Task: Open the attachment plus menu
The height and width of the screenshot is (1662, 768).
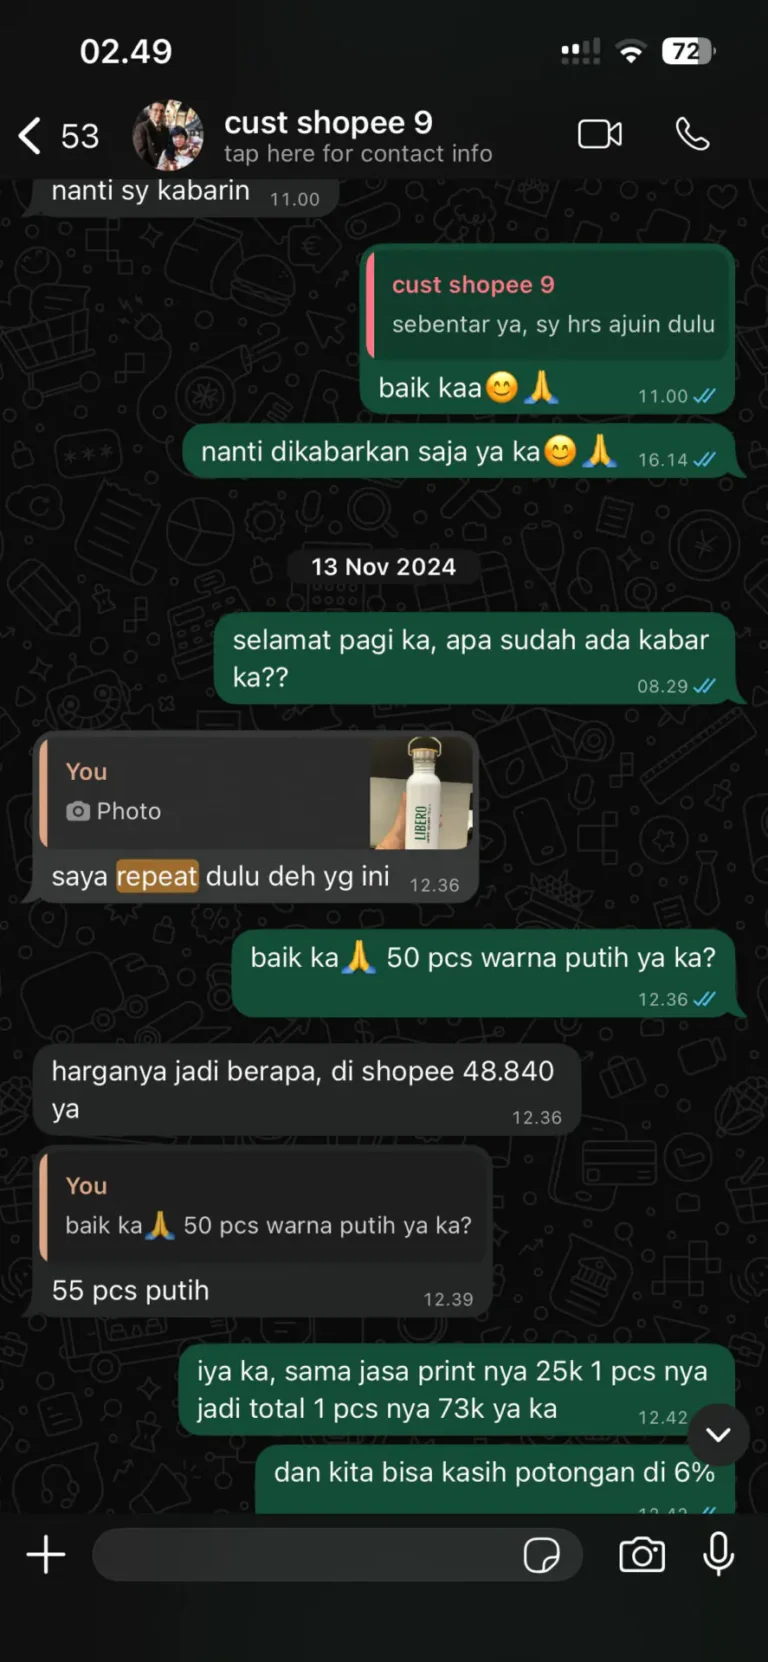Action: (46, 1555)
